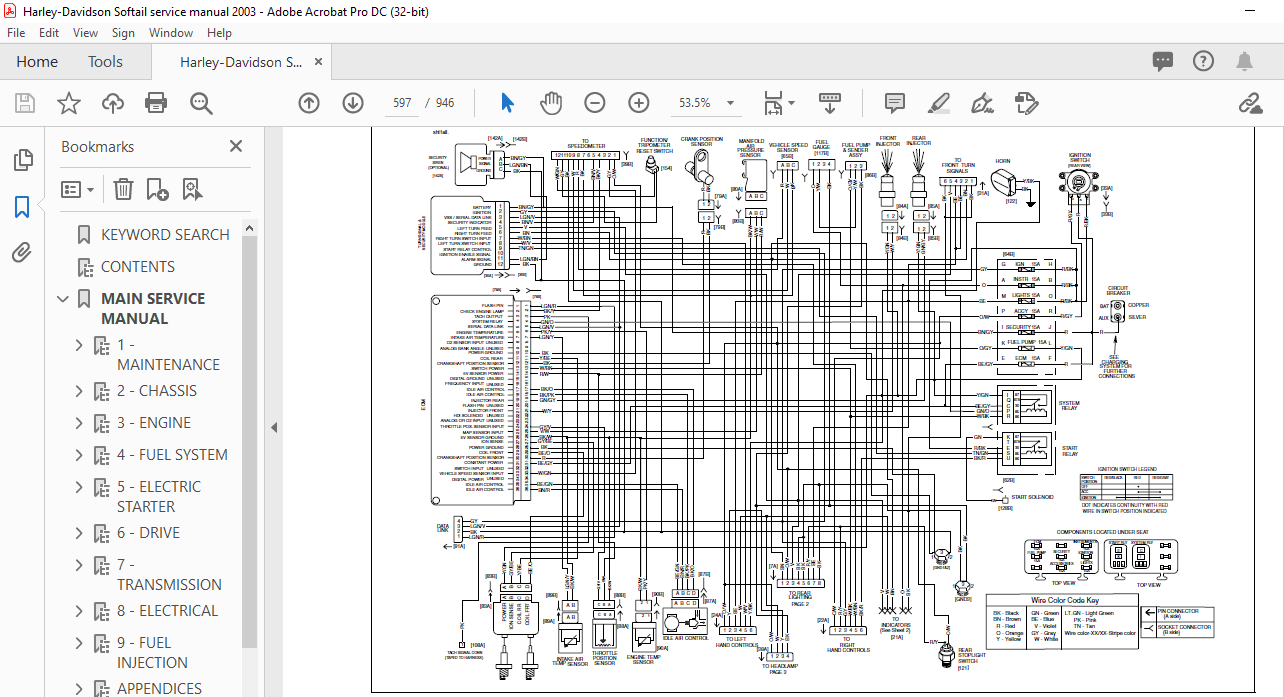Delete the selected bookmark with the trash icon
1284x697 pixels.
(x=123, y=189)
